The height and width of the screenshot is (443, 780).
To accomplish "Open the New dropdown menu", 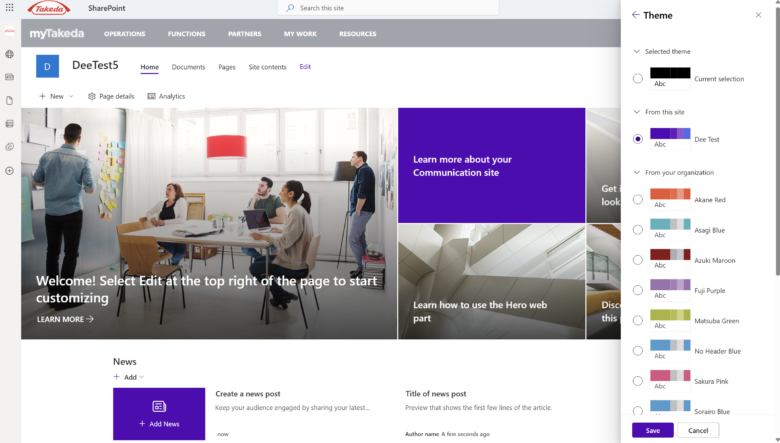I will tap(56, 96).
